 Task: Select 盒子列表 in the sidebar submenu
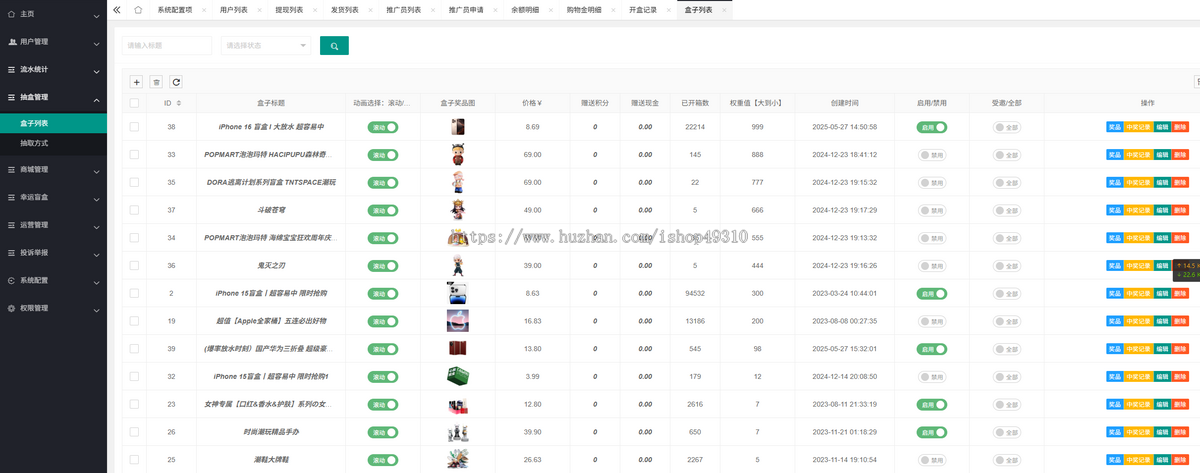(x=54, y=123)
